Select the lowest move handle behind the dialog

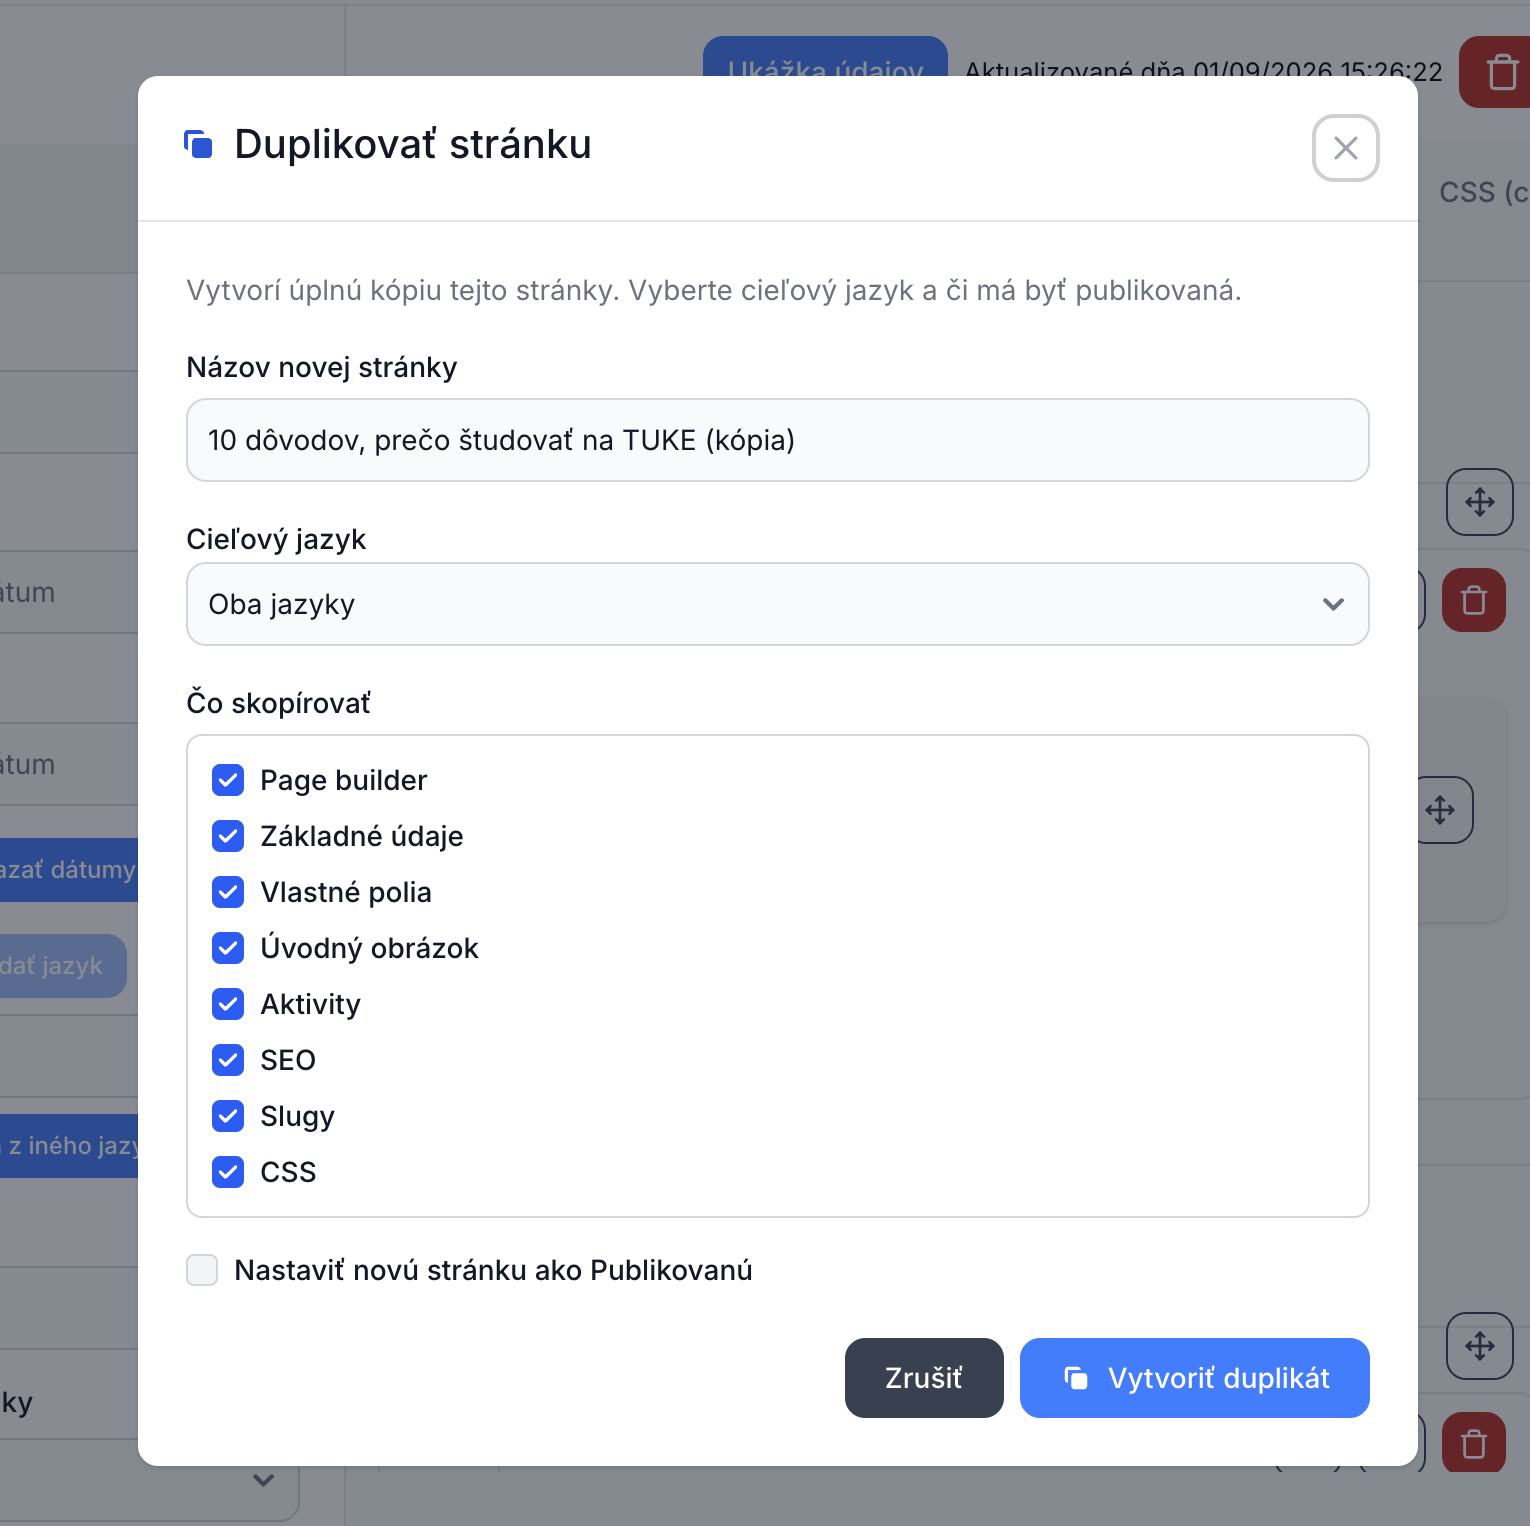1480,1346
